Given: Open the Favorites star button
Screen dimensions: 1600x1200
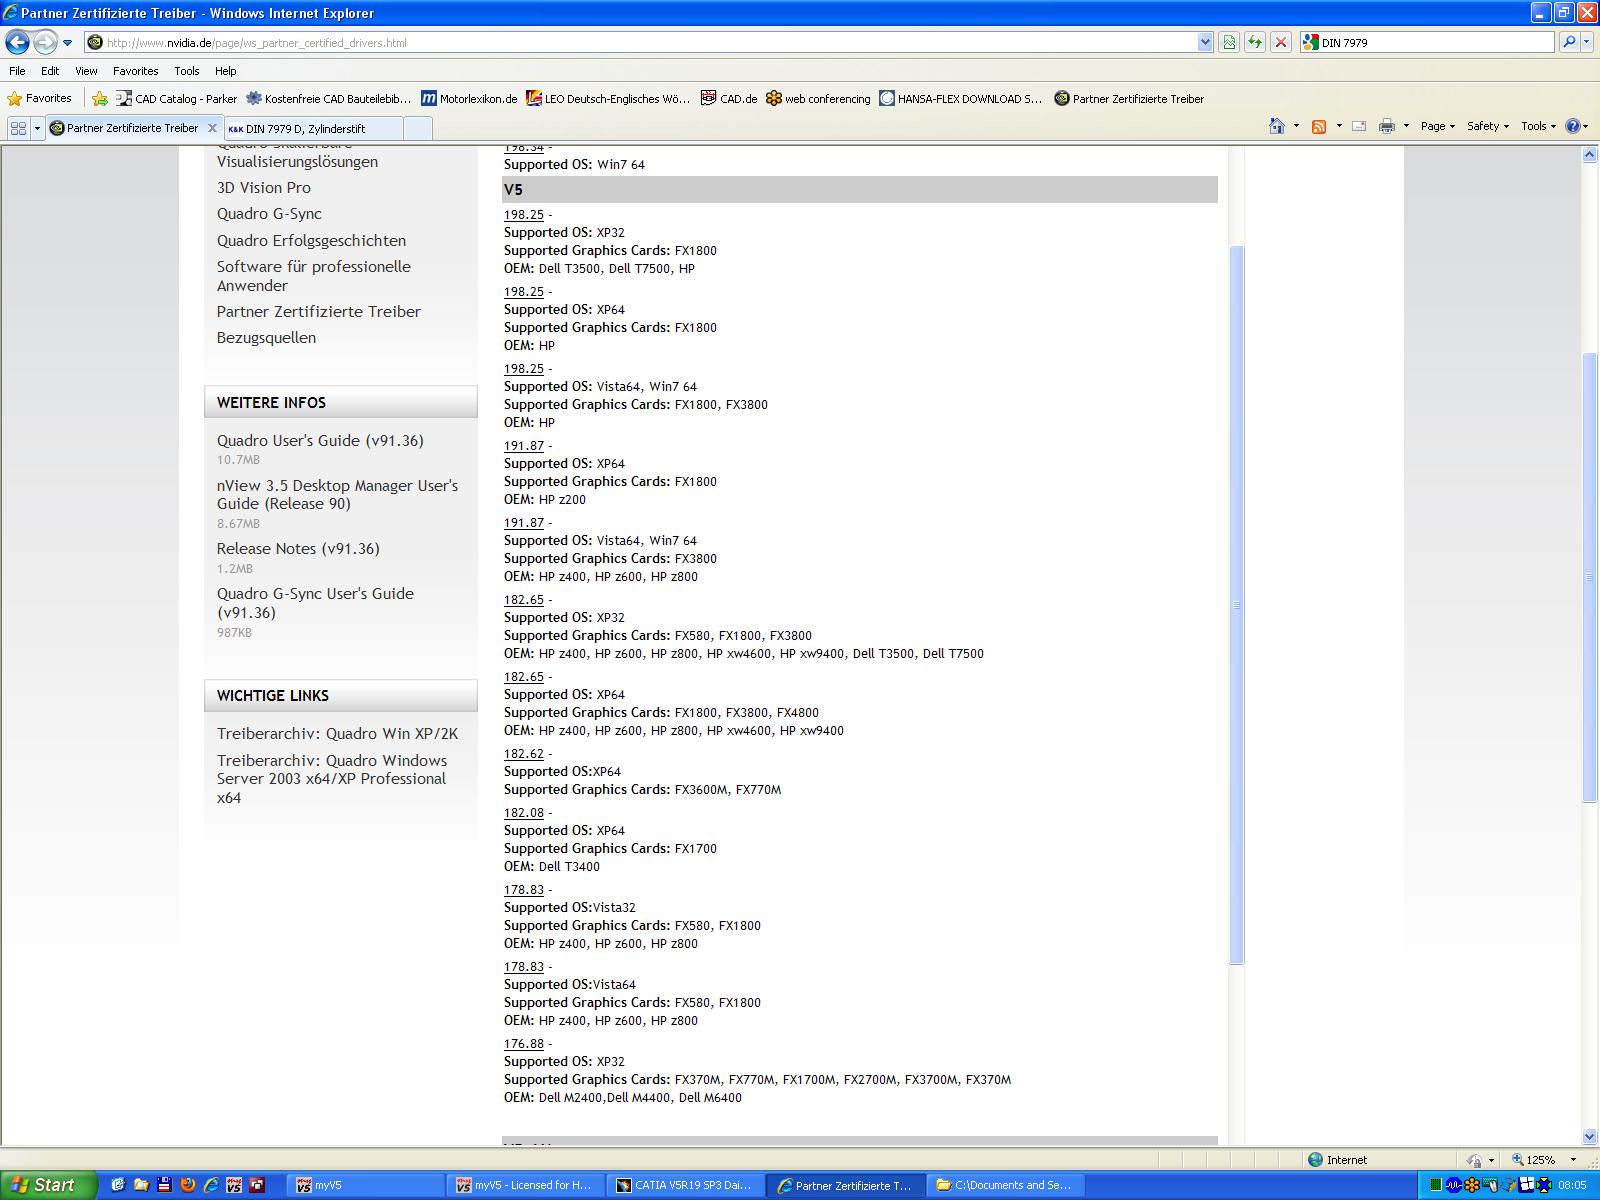Looking at the screenshot, I should pos(40,98).
